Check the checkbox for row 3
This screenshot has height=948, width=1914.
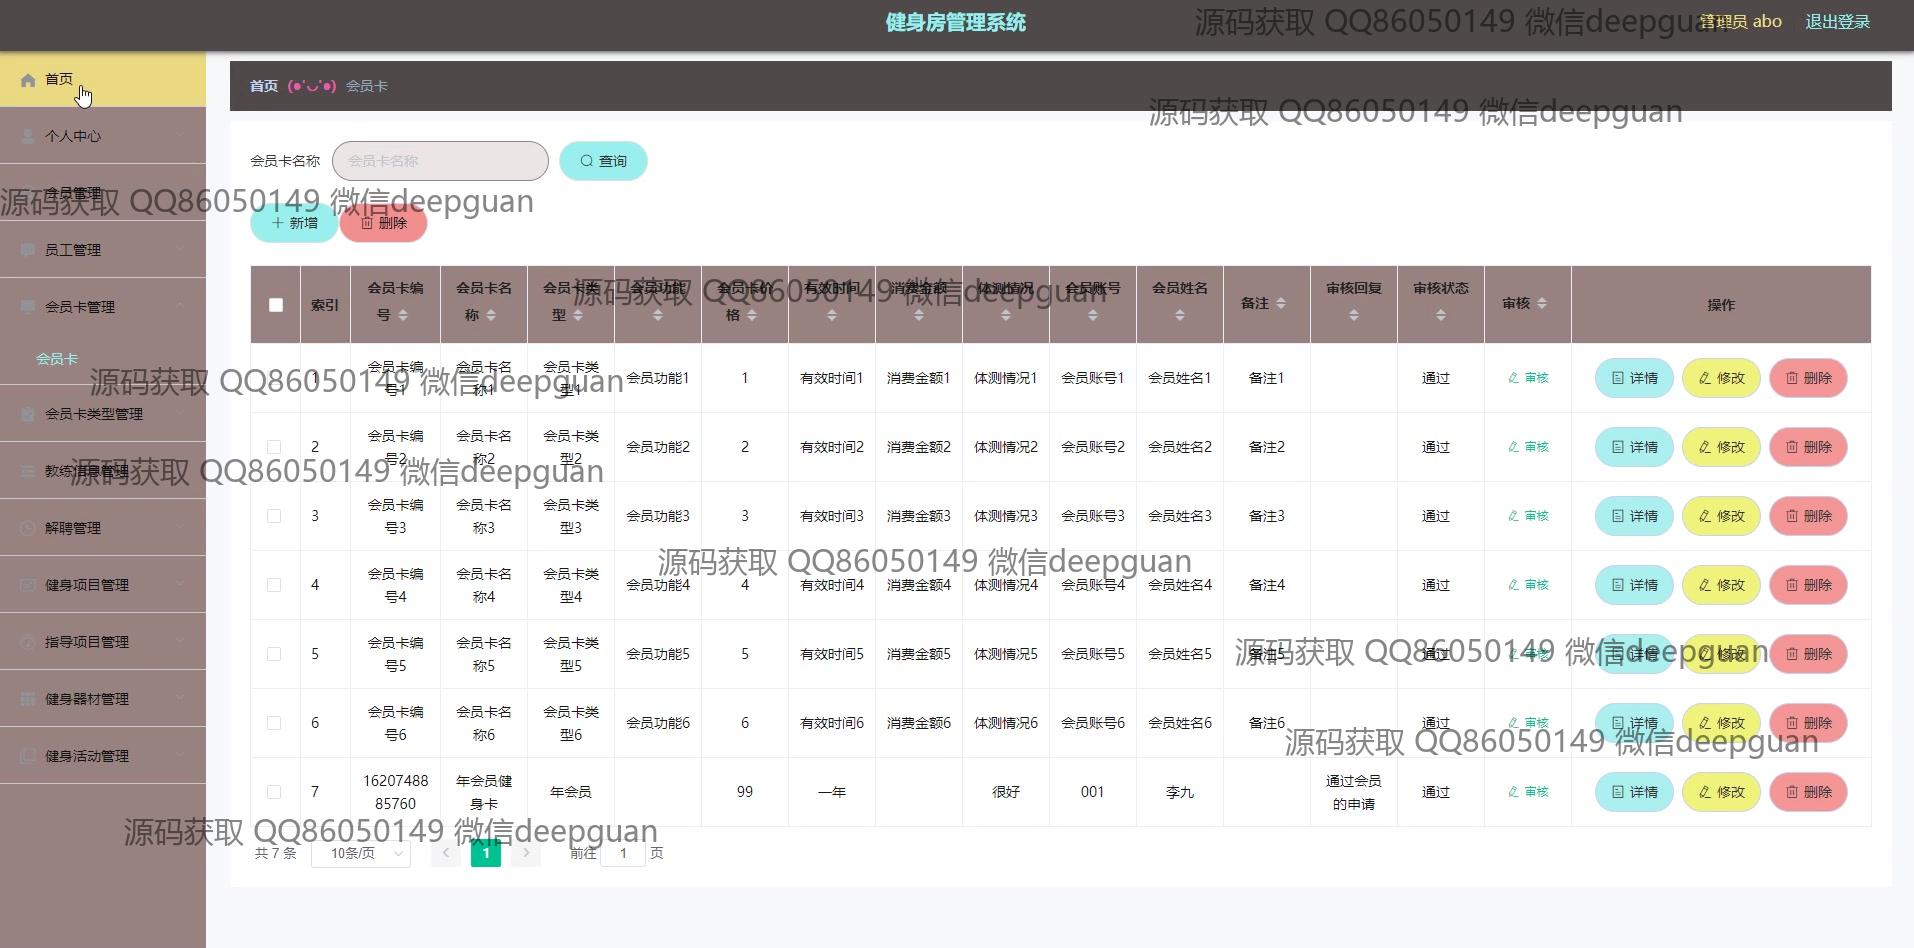[274, 516]
